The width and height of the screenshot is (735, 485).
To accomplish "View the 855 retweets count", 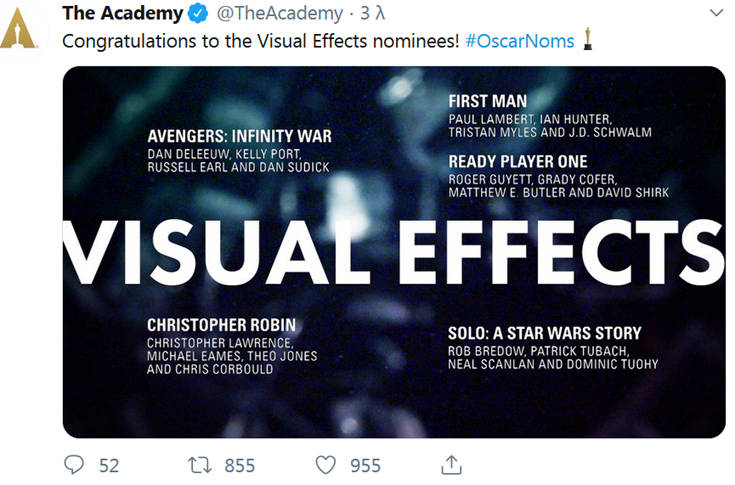I will click(x=240, y=466).
